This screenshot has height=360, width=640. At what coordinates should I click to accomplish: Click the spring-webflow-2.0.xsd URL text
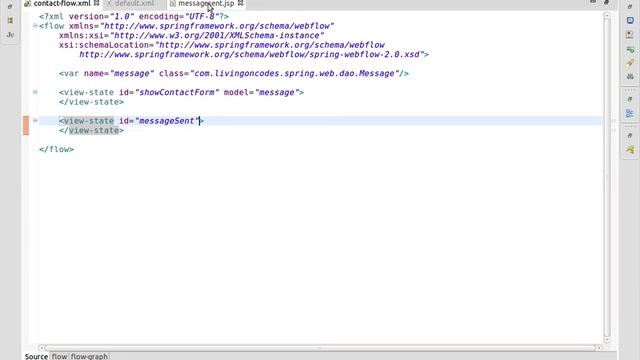[x=251, y=54]
